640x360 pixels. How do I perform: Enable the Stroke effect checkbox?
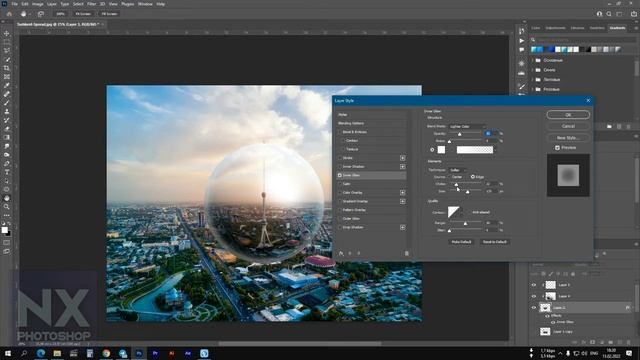(x=340, y=158)
